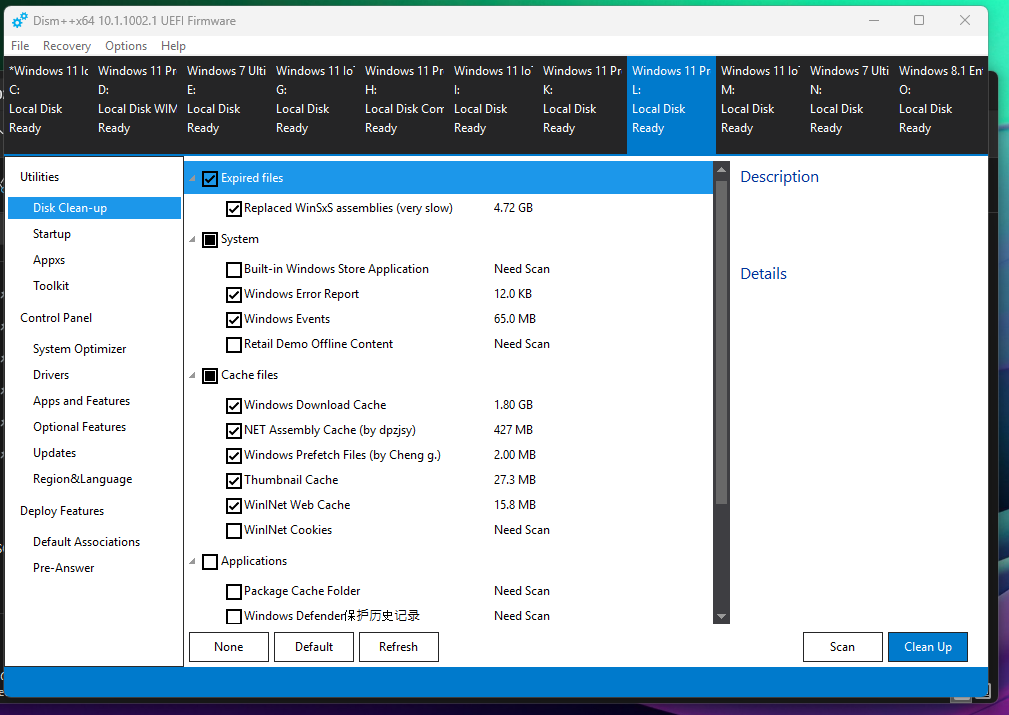
Task: Open Appxs in the sidebar
Action: pos(49,260)
